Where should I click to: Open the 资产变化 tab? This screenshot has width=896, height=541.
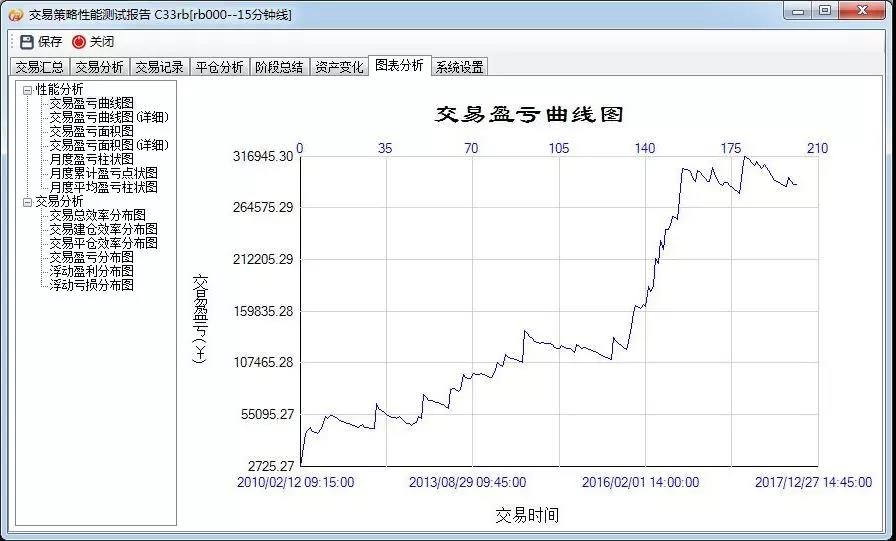339,67
